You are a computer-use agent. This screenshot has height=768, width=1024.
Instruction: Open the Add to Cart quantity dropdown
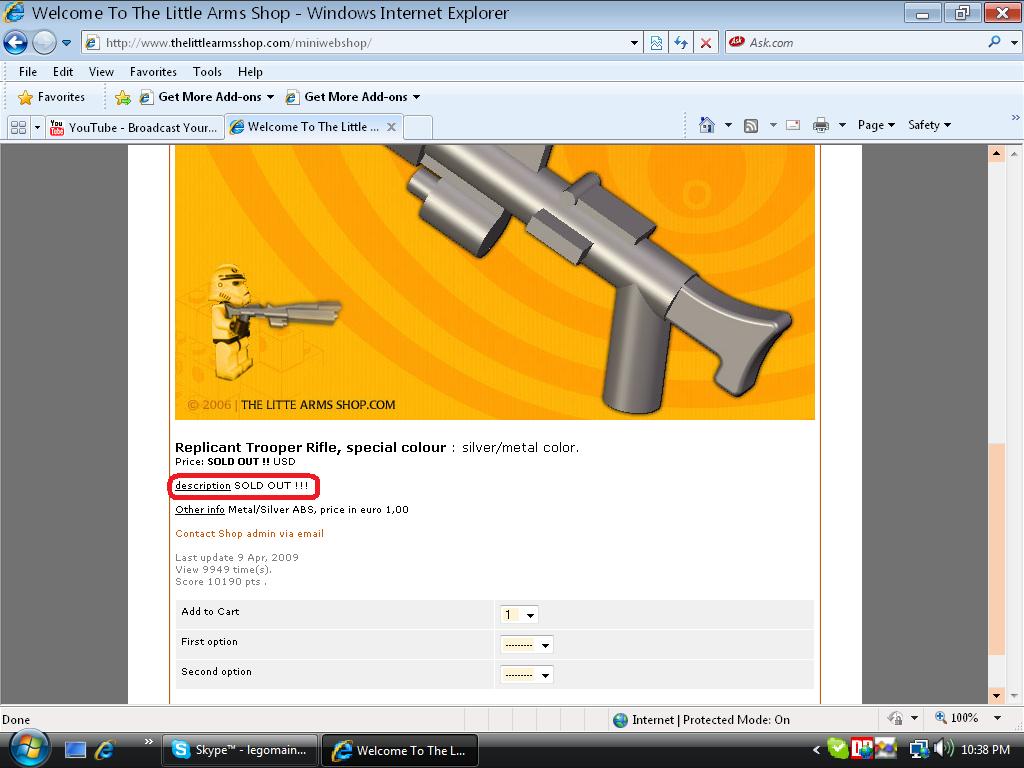pyautogui.click(x=519, y=615)
